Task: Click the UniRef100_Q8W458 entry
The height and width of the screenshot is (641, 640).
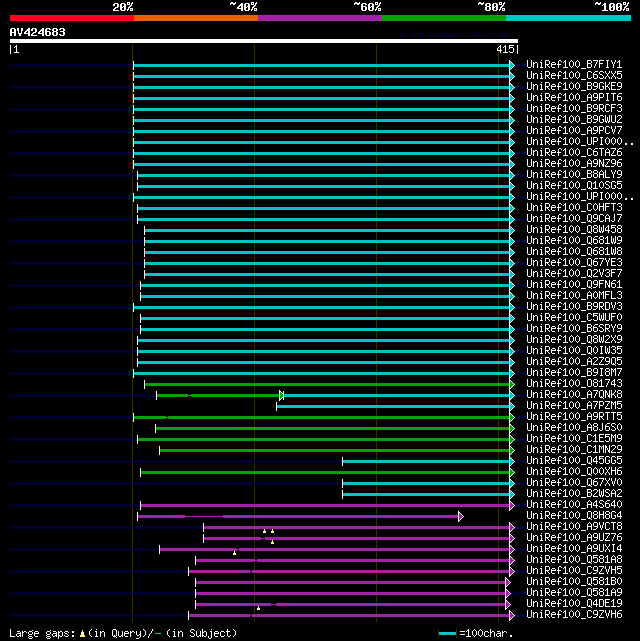Action: tap(574, 230)
